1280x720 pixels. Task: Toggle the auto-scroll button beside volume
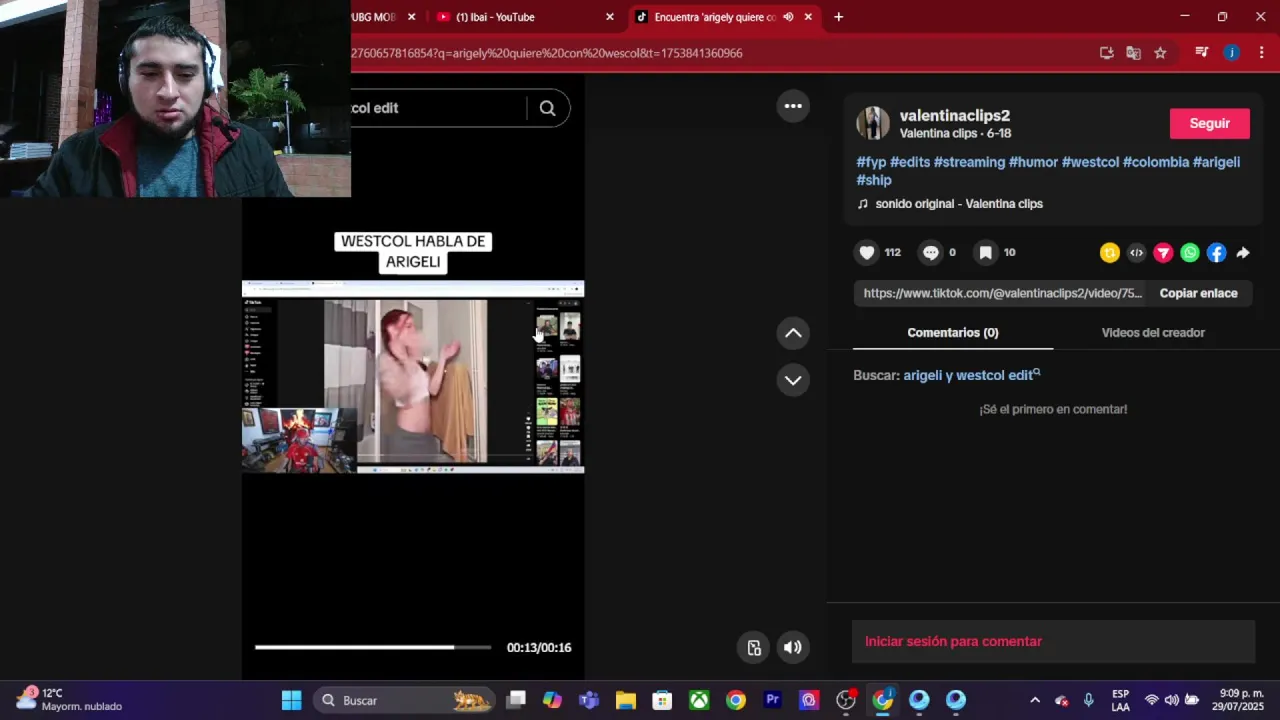pyautogui.click(x=754, y=647)
